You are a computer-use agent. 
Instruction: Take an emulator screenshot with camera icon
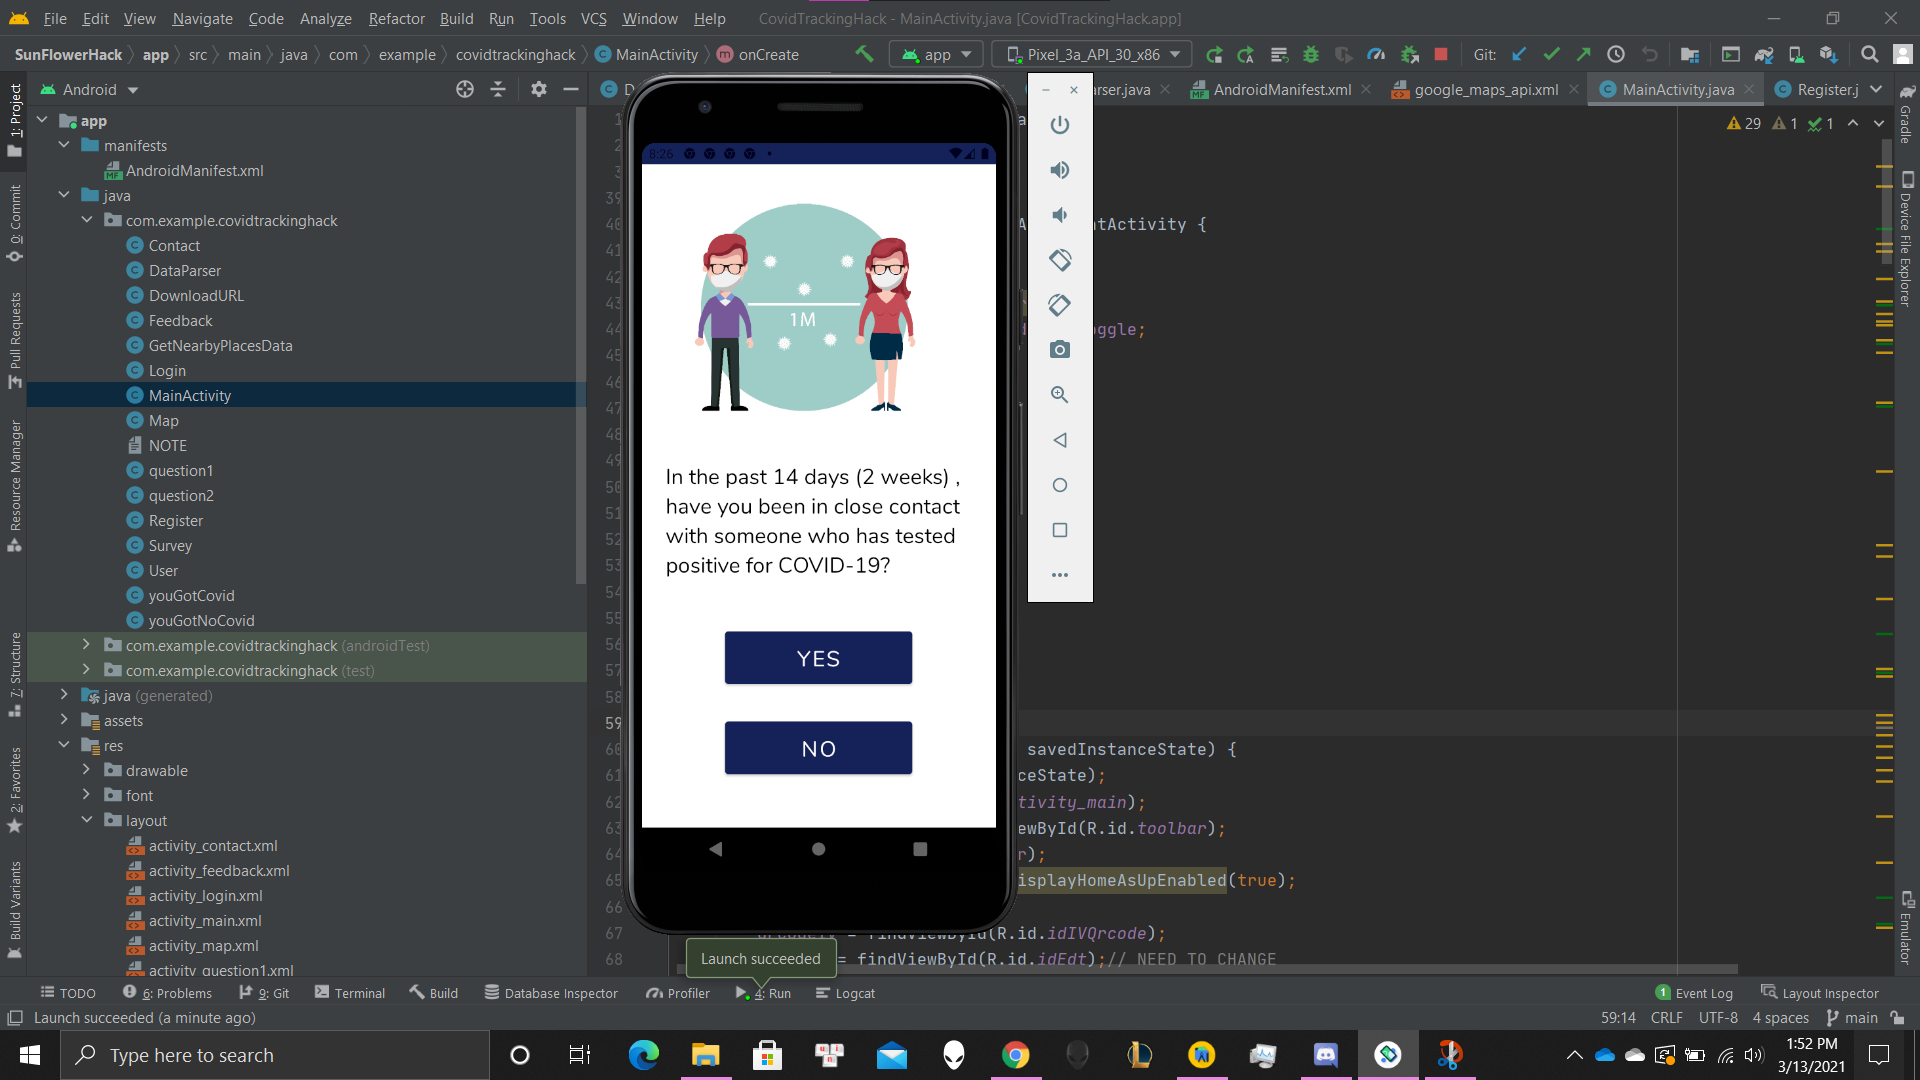tap(1060, 350)
